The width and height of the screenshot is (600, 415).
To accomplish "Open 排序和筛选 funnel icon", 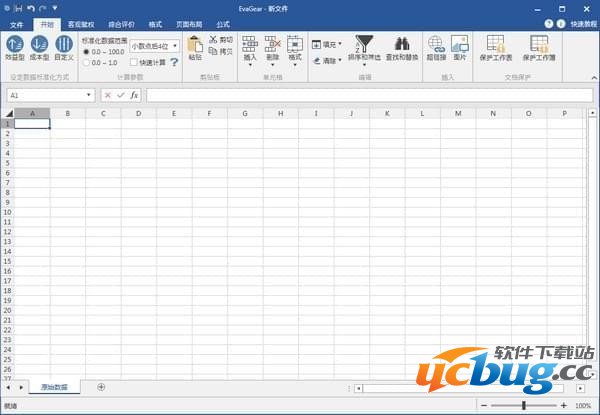I will pos(365,44).
